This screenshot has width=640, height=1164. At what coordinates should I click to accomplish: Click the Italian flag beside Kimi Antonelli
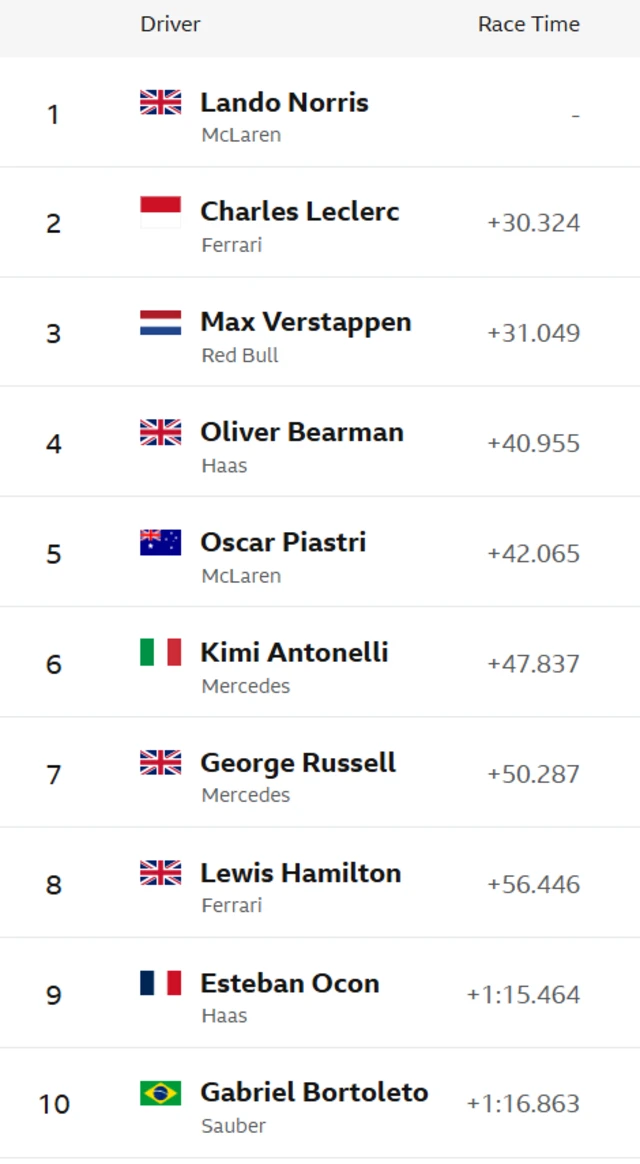coord(160,652)
